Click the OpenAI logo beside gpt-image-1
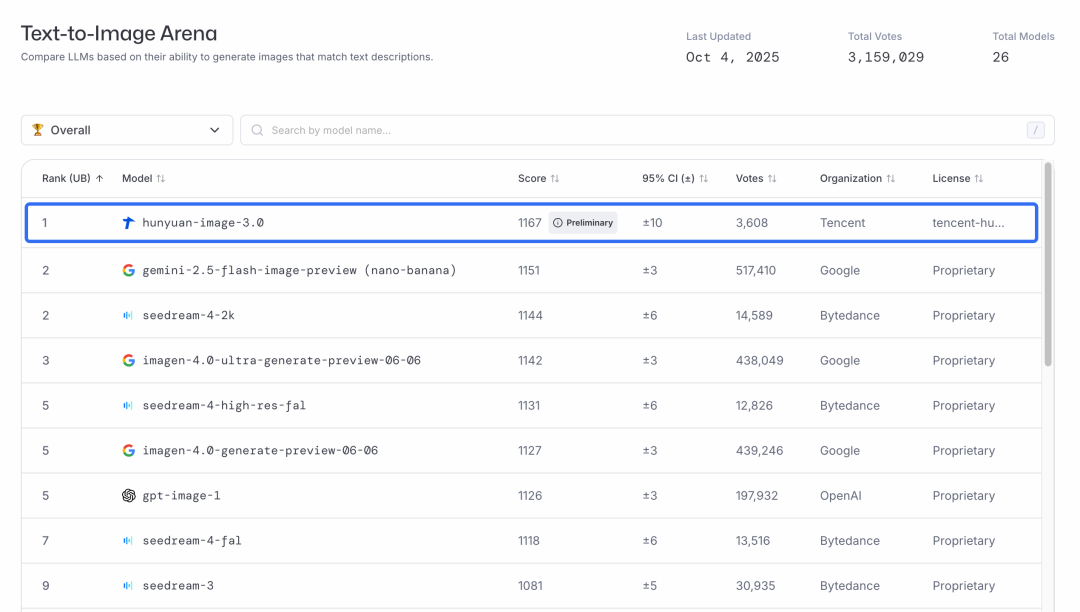The width and height of the screenshot is (1080, 612). (x=128, y=496)
